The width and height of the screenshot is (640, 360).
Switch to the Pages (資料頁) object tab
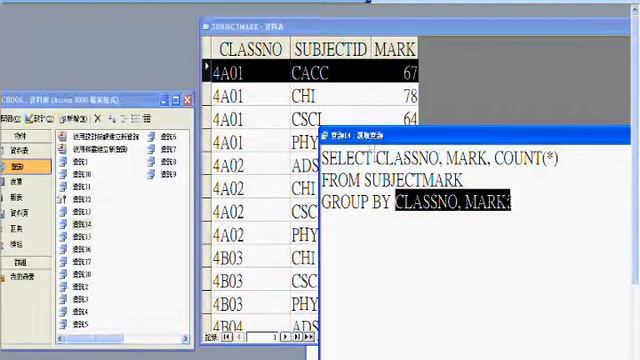[x=25, y=213]
